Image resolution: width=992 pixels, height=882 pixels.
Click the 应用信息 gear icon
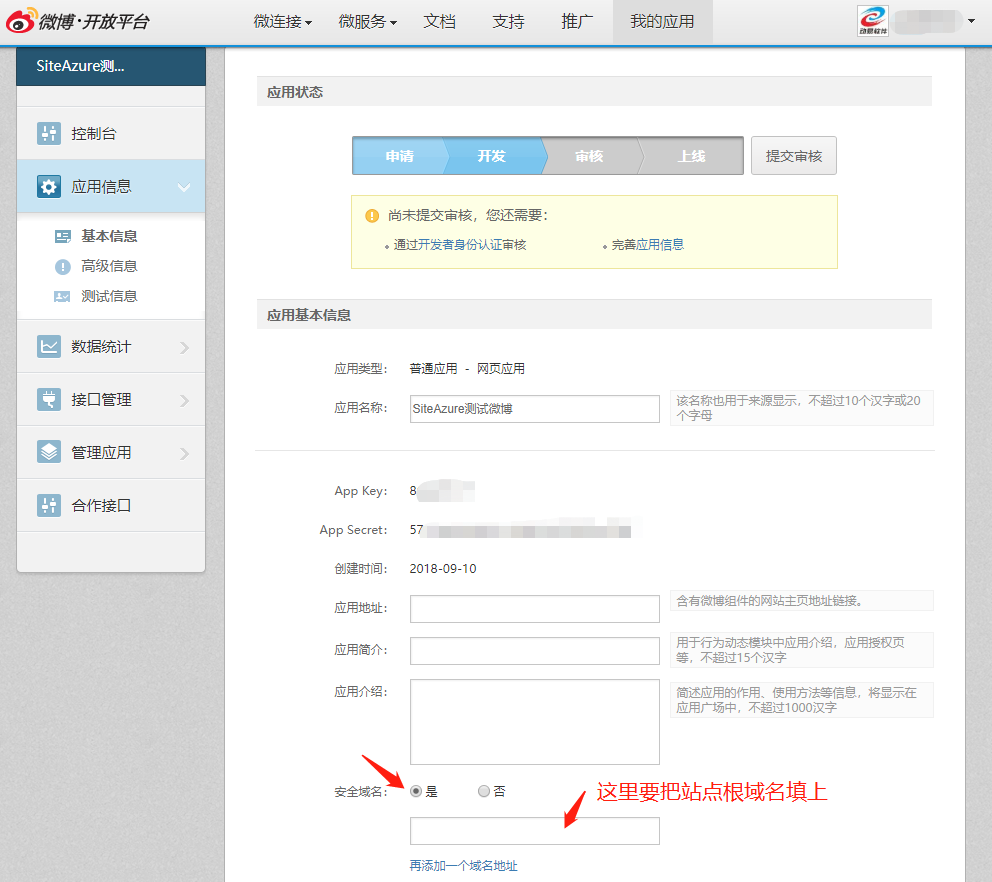[x=49, y=186]
